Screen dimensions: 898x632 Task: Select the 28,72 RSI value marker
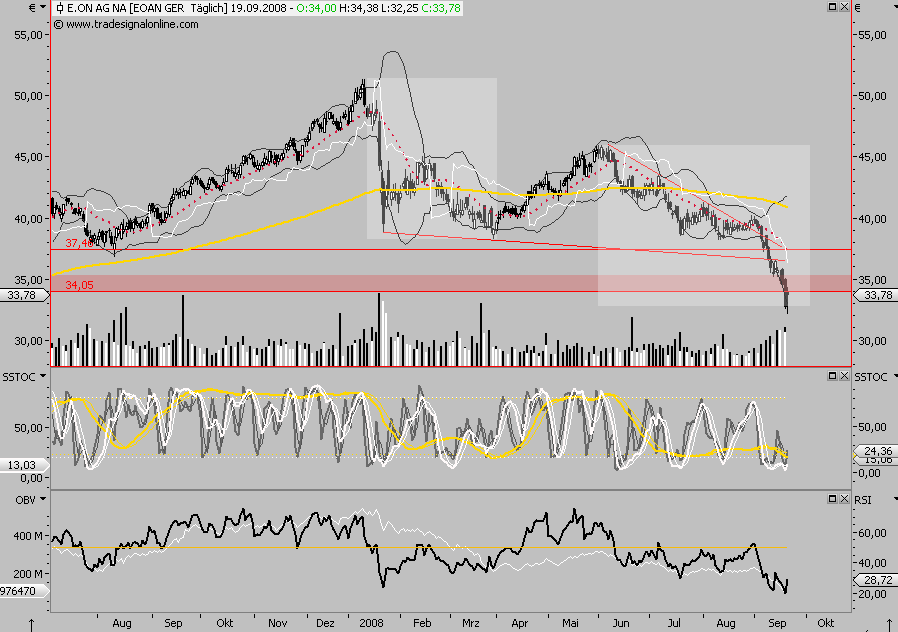click(x=876, y=580)
